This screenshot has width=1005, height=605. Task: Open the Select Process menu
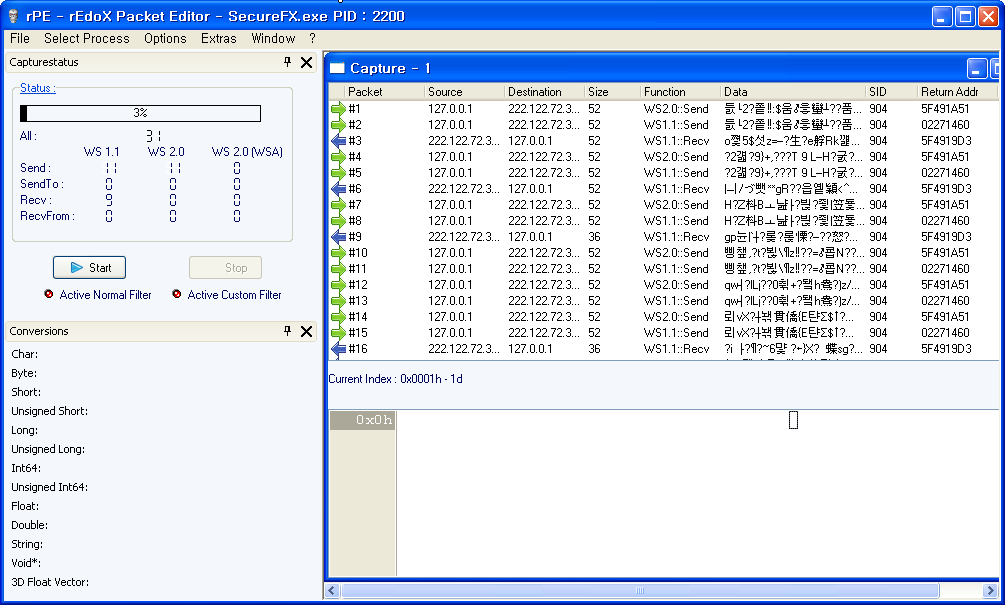(x=87, y=38)
